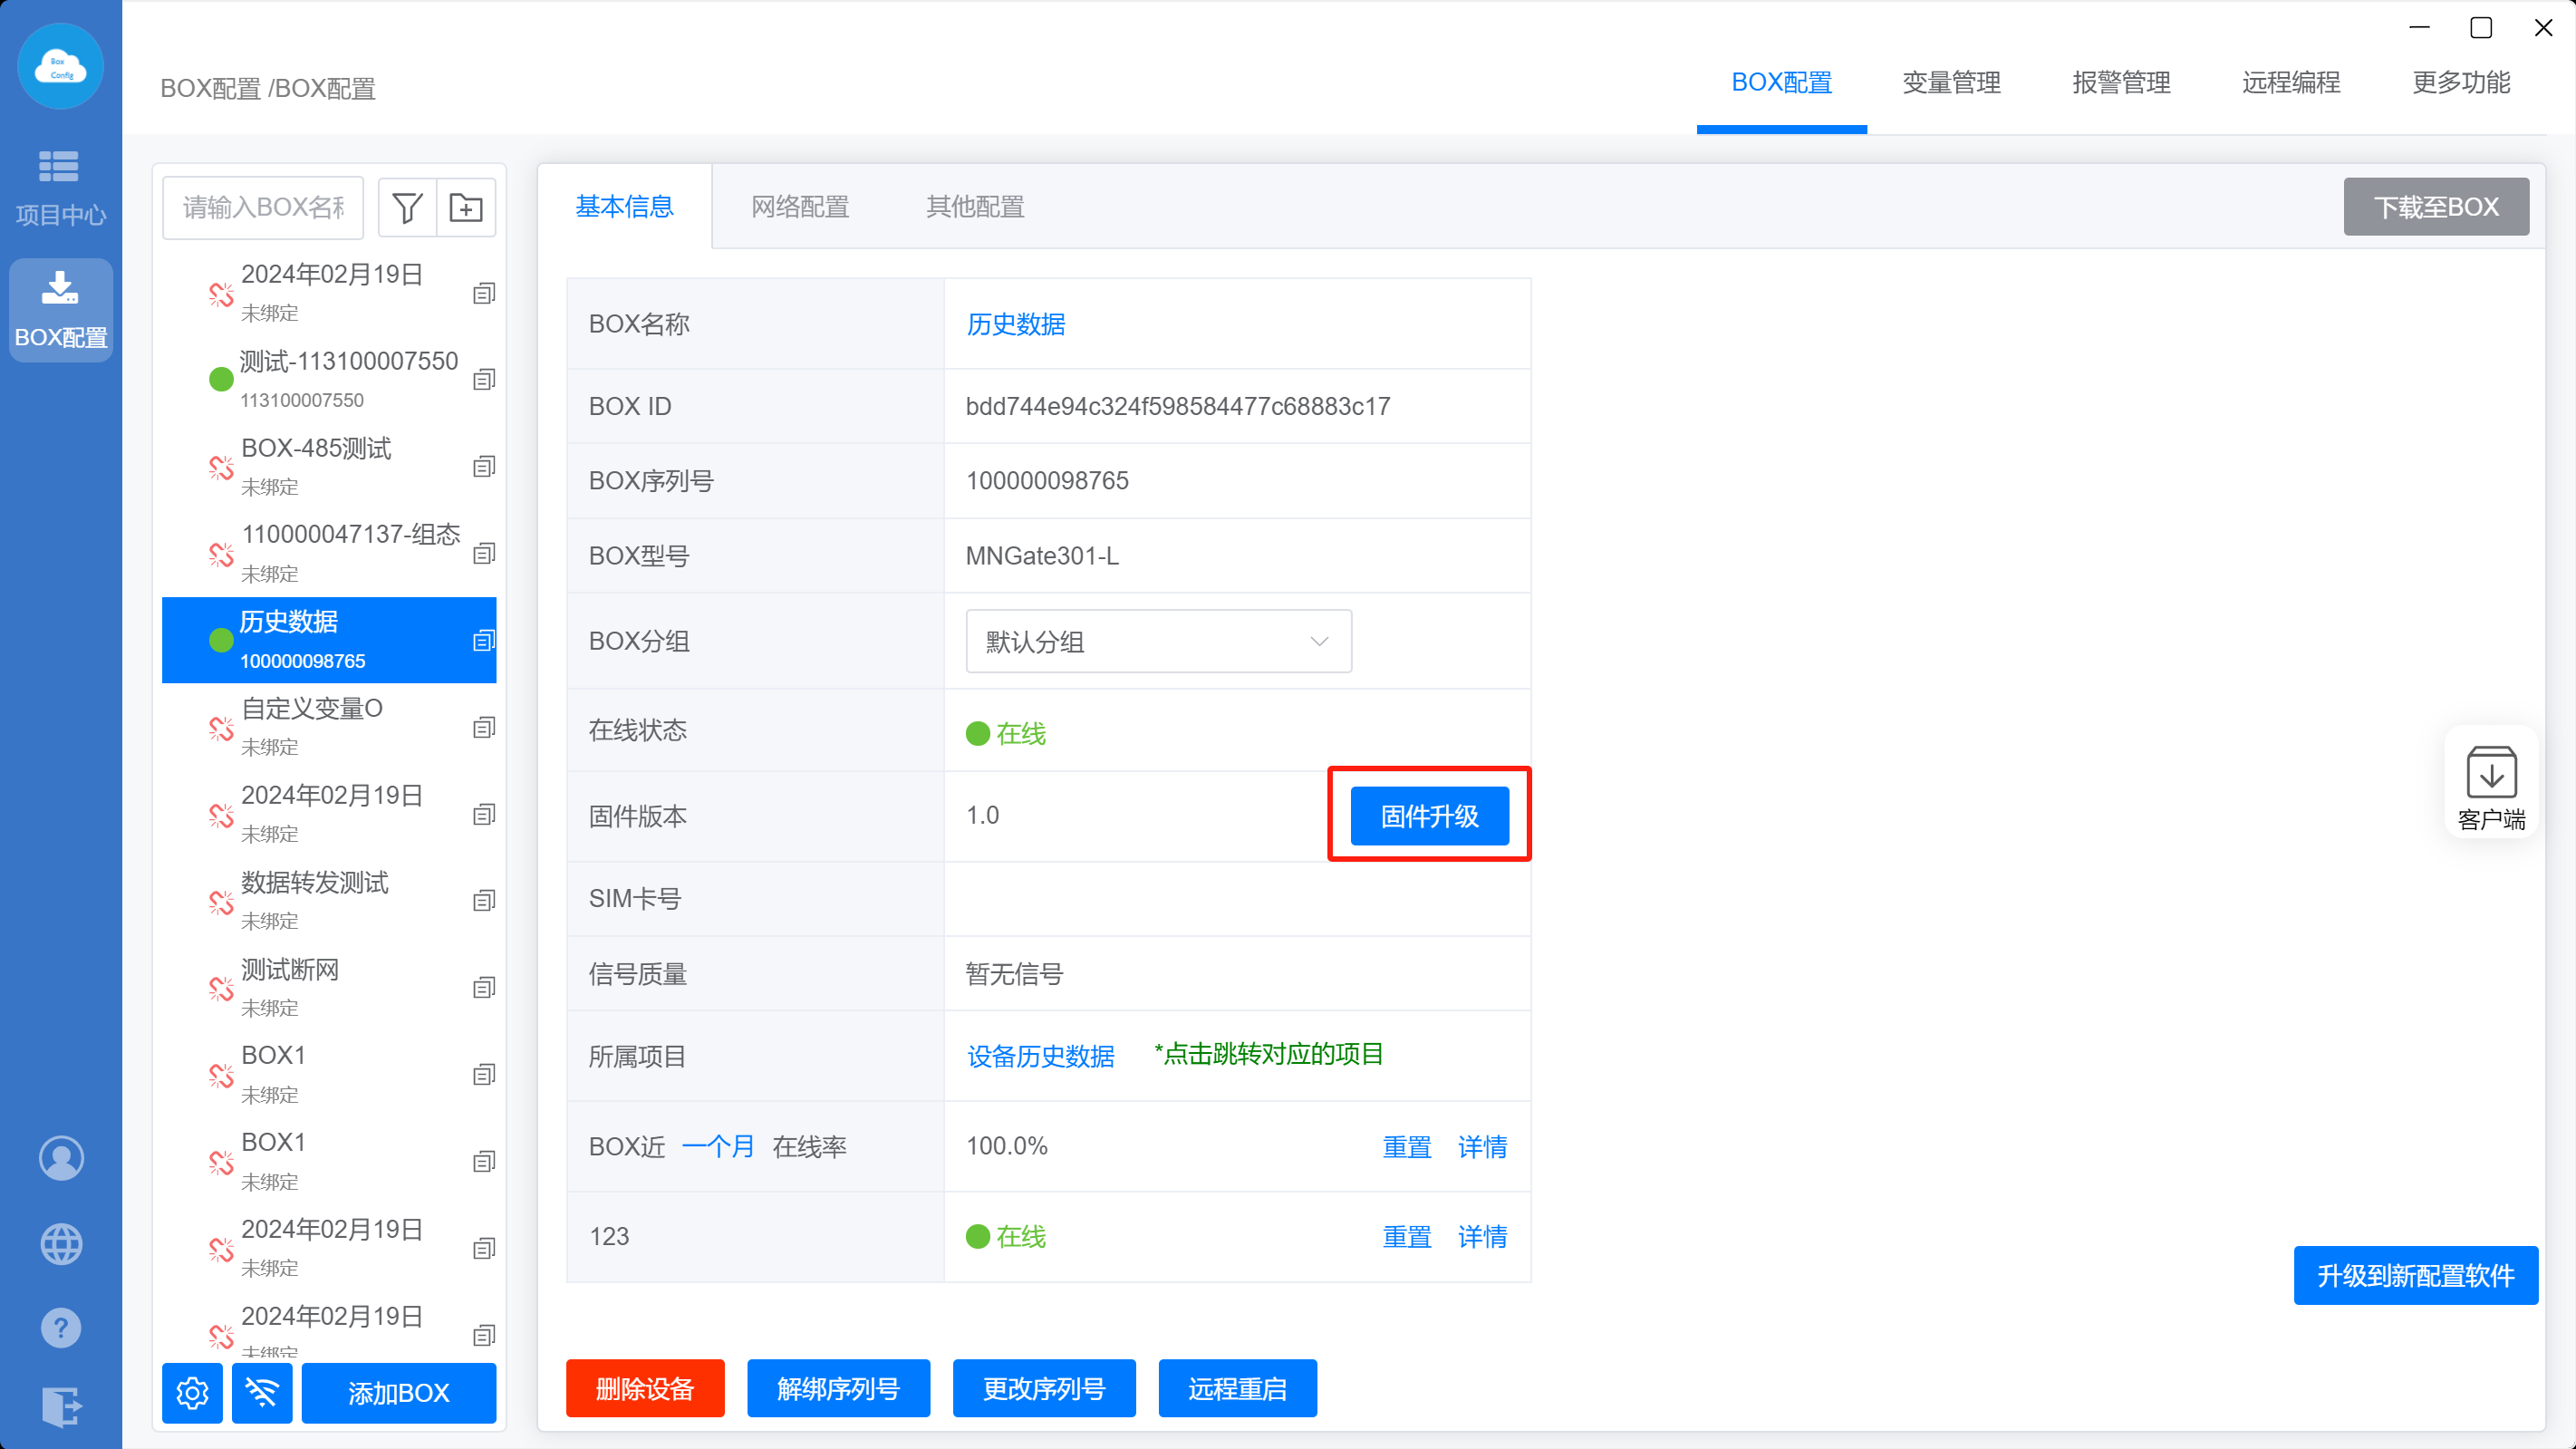Viewport: 2576px width, 1449px height.
Task: Switch to the 网络配置 tab
Action: pos(800,207)
